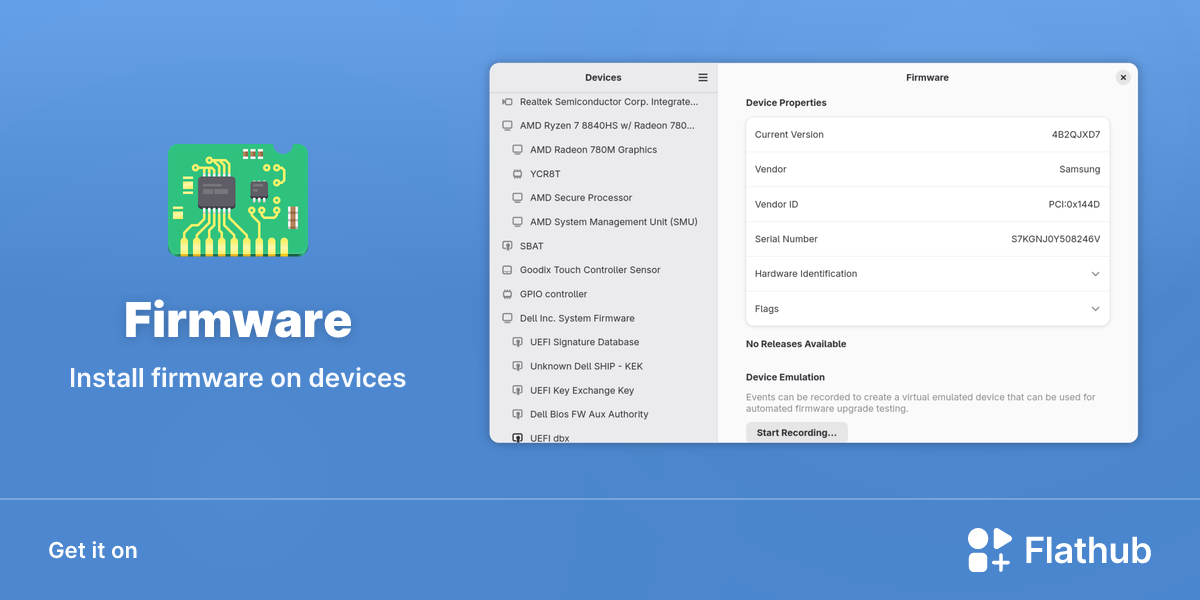The image size is (1200, 600).
Task: Click the AMD System Management Unit icon
Action: click(x=517, y=222)
